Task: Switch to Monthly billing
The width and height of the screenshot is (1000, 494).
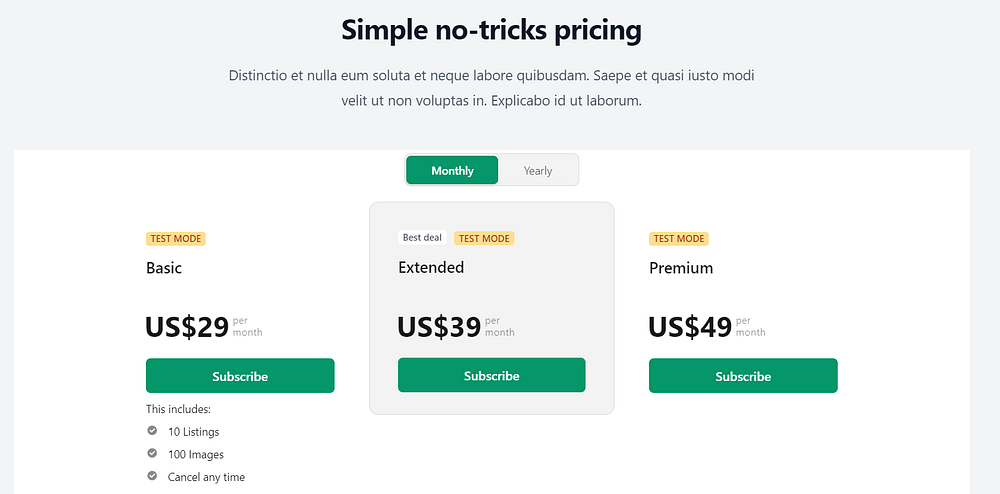Action: (452, 170)
